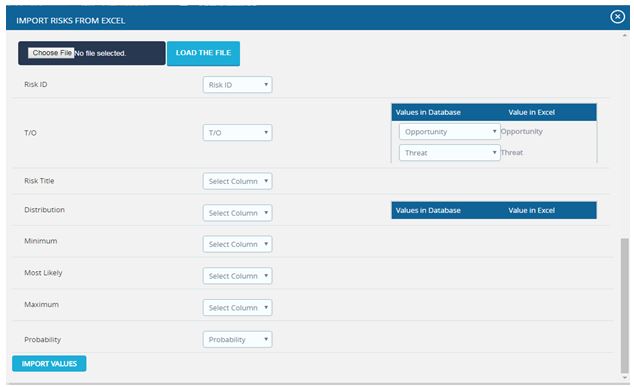
Task: Click the Load The File button
Action: pos(203,53)
